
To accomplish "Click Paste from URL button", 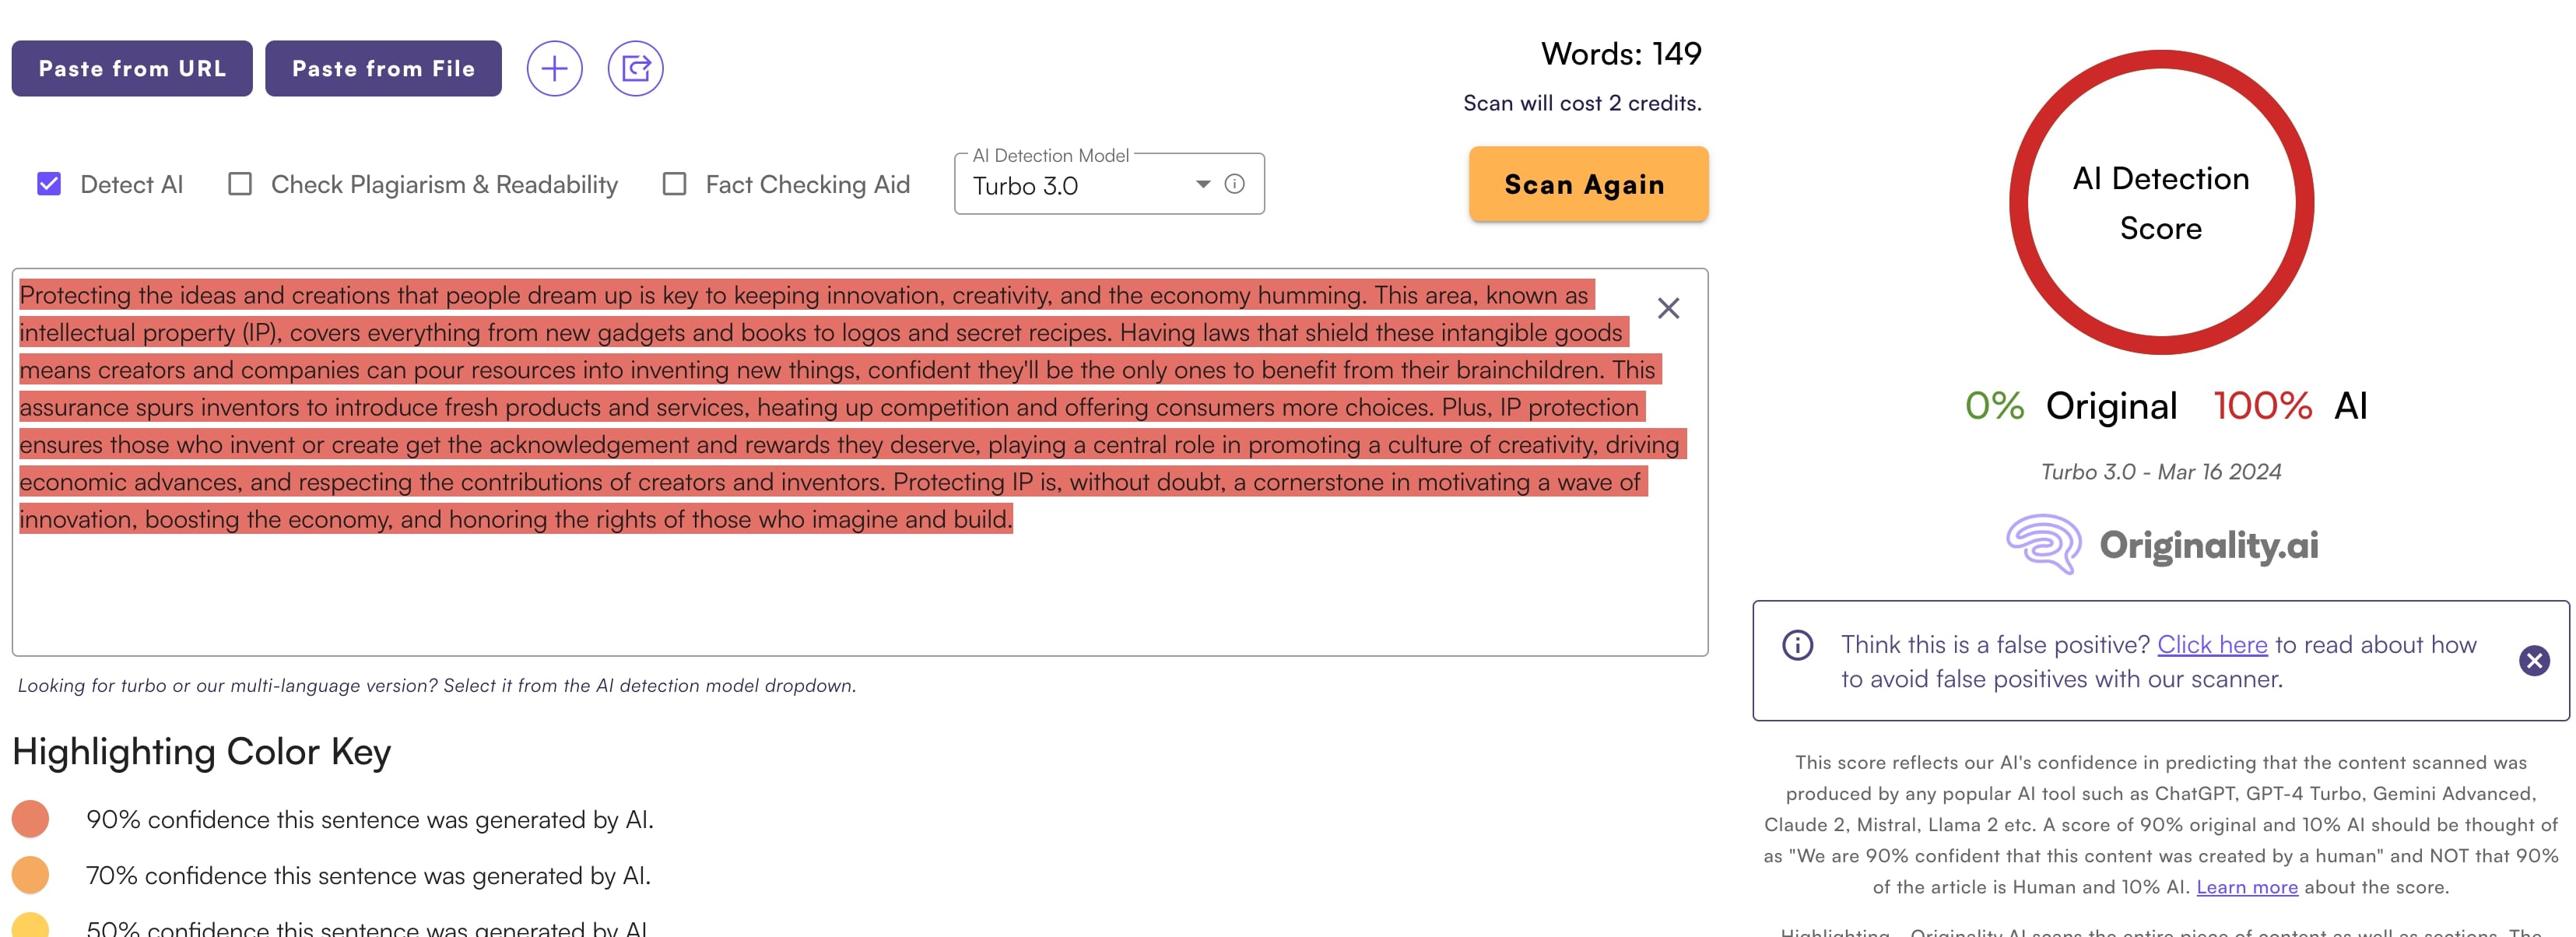I will click(132, 69).
